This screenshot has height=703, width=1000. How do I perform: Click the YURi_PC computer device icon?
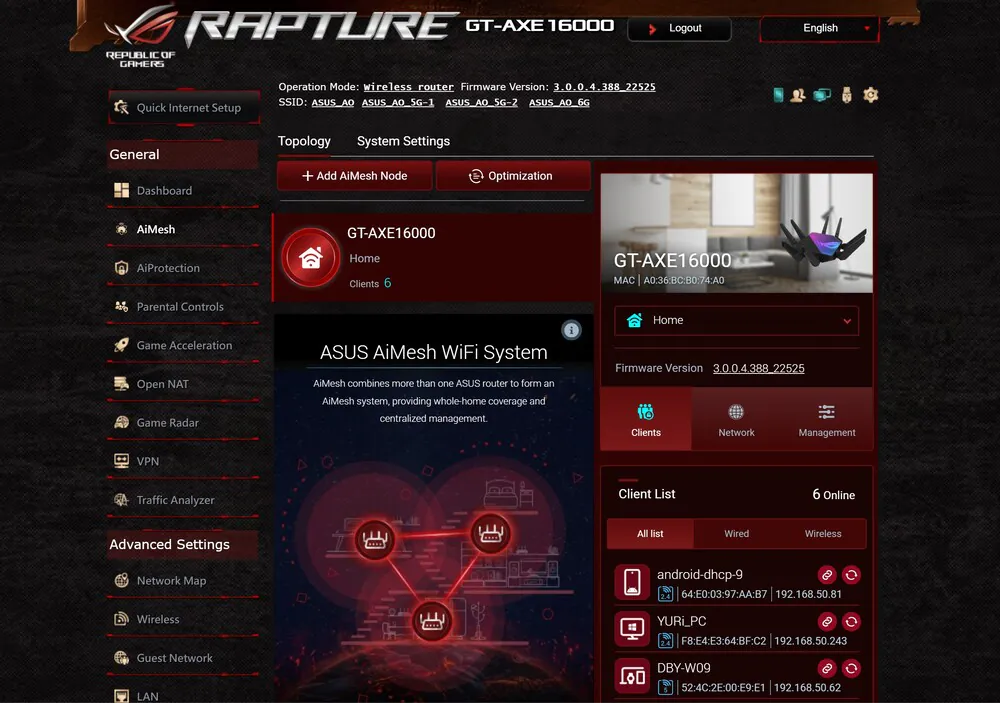pos(632,628)
